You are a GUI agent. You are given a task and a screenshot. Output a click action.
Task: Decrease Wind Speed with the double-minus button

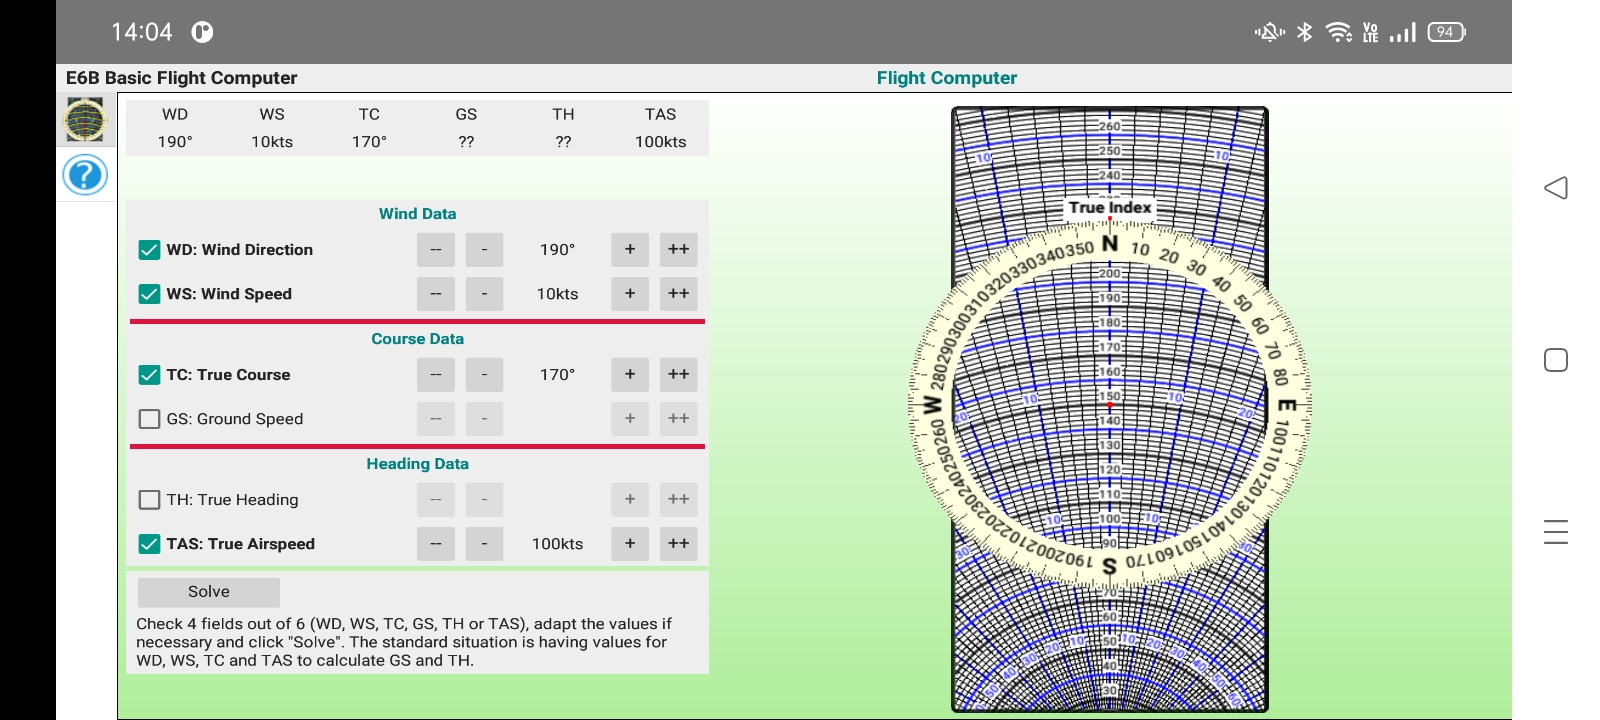[x=436, y=294]
